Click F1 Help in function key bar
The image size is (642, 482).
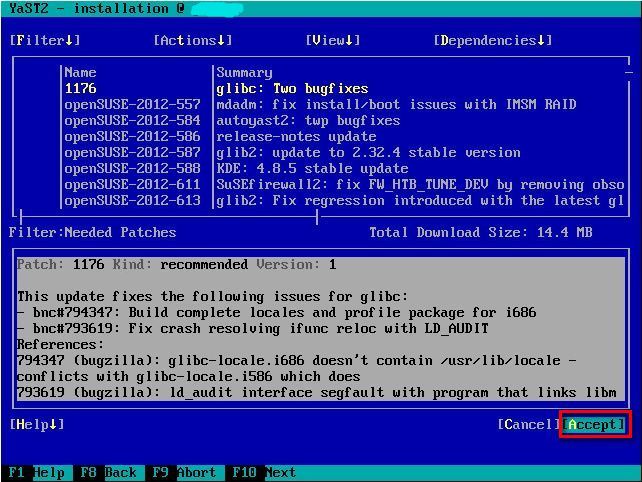pos(36,473)
